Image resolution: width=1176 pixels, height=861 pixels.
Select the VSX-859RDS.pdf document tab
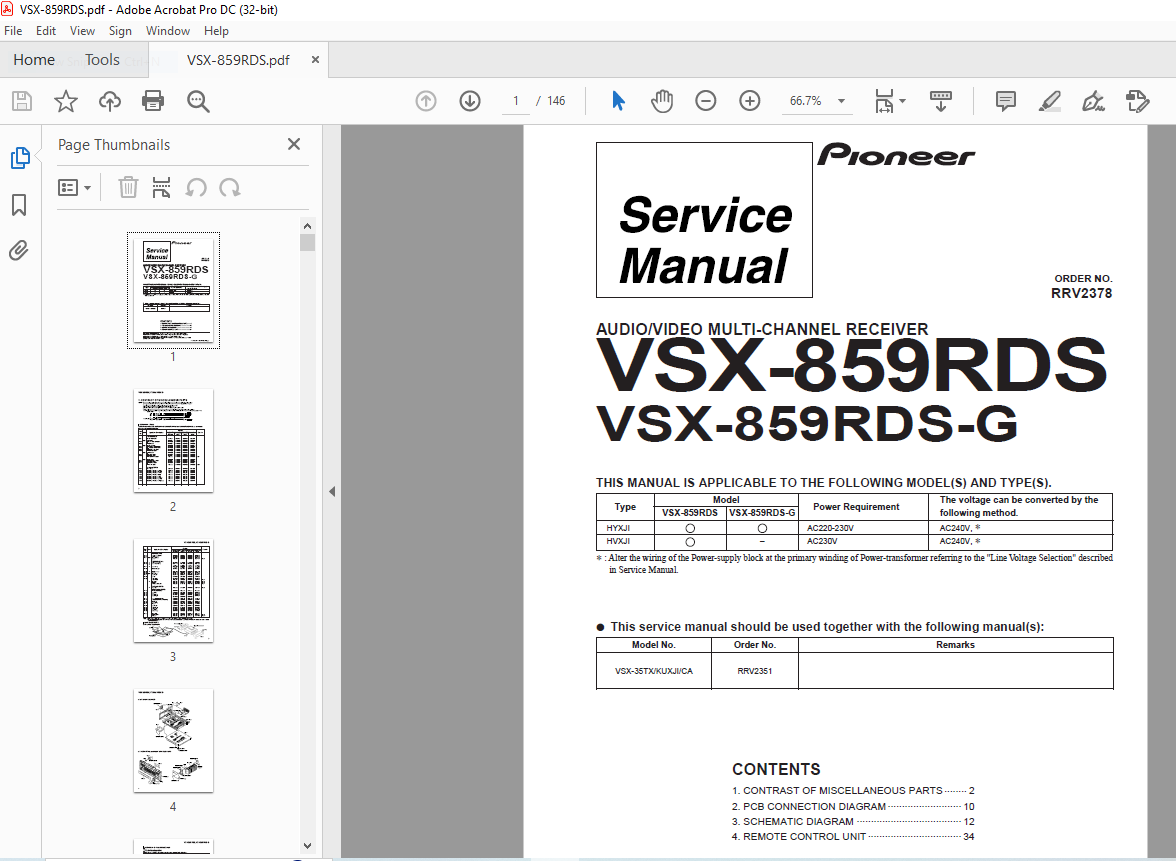(238, 60)
